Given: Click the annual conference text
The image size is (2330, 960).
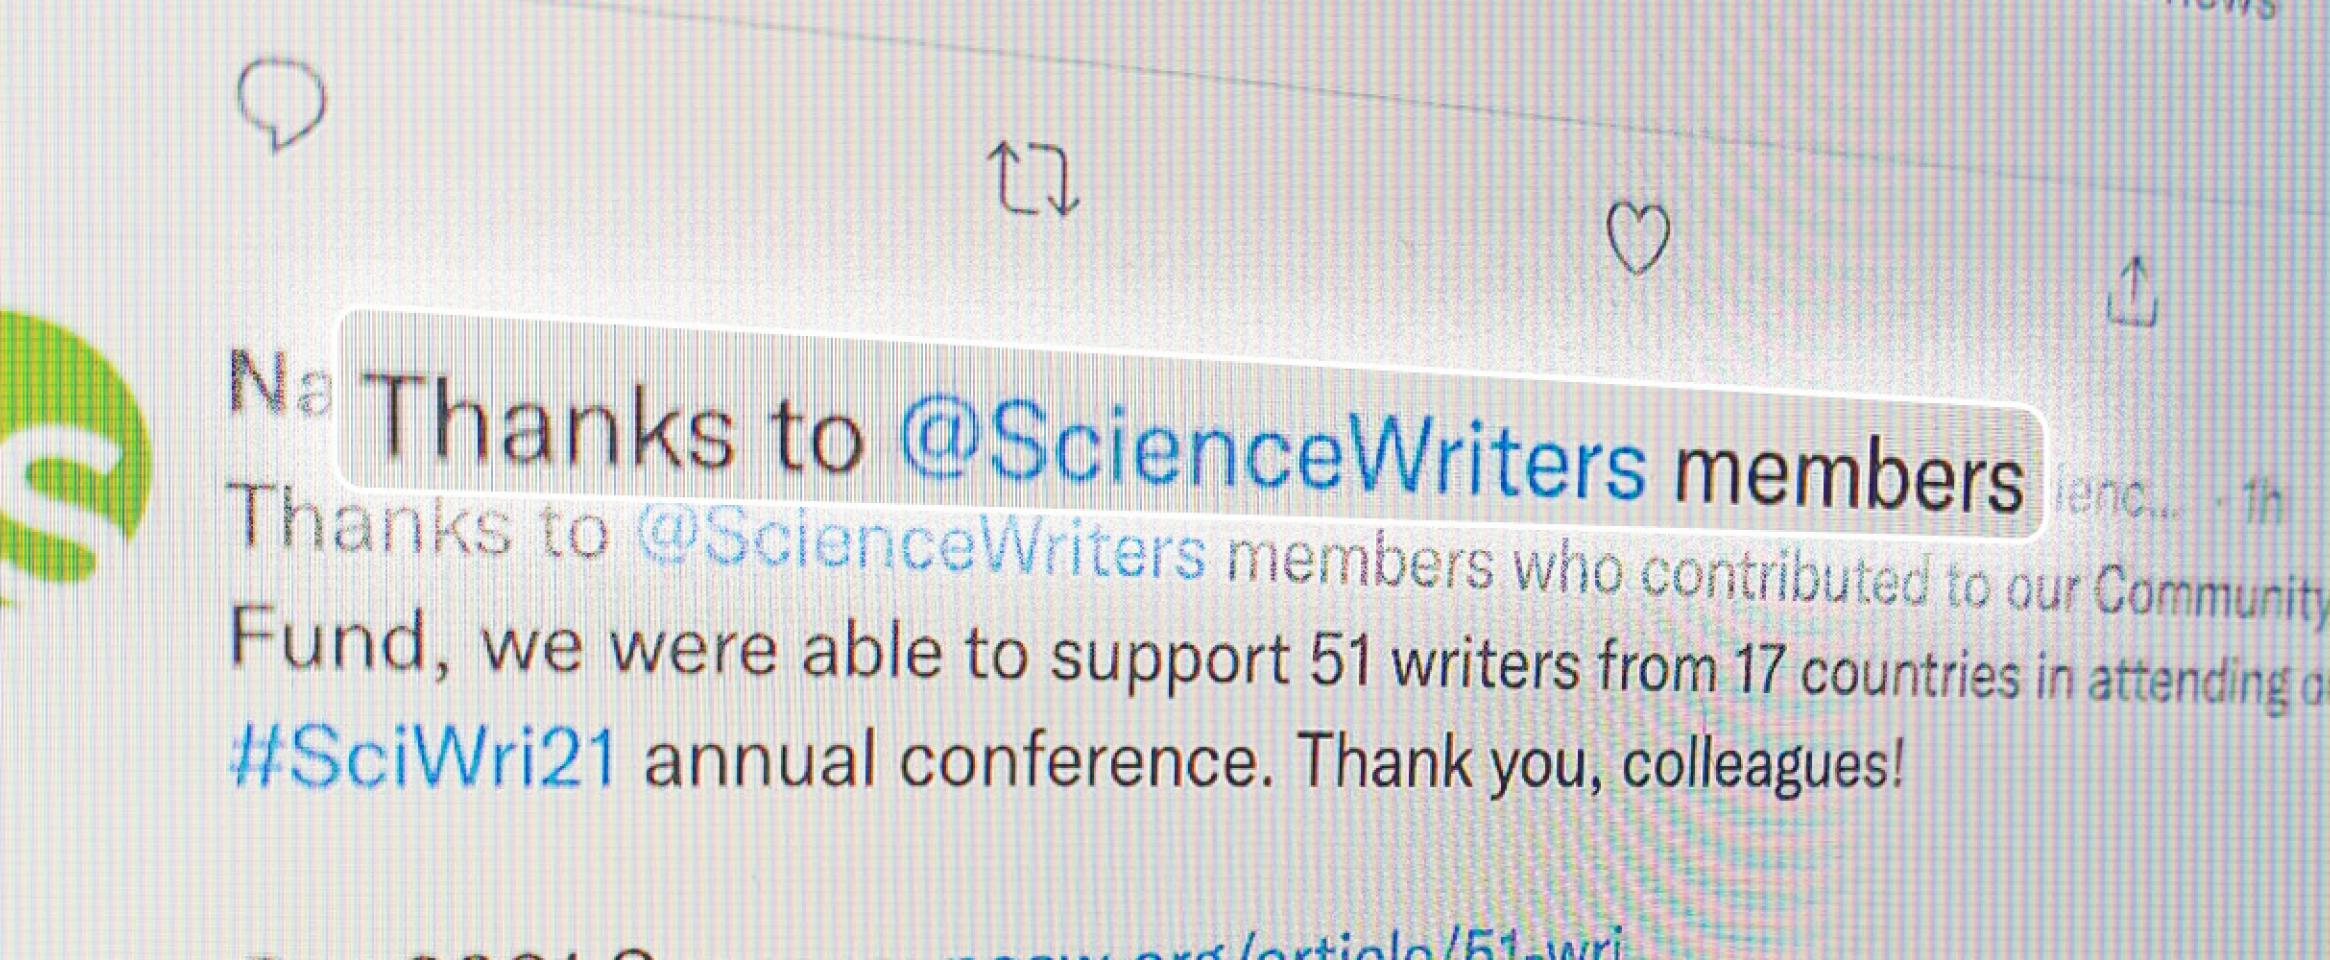Looking at the screenshot, I should [x=951, y=760].
